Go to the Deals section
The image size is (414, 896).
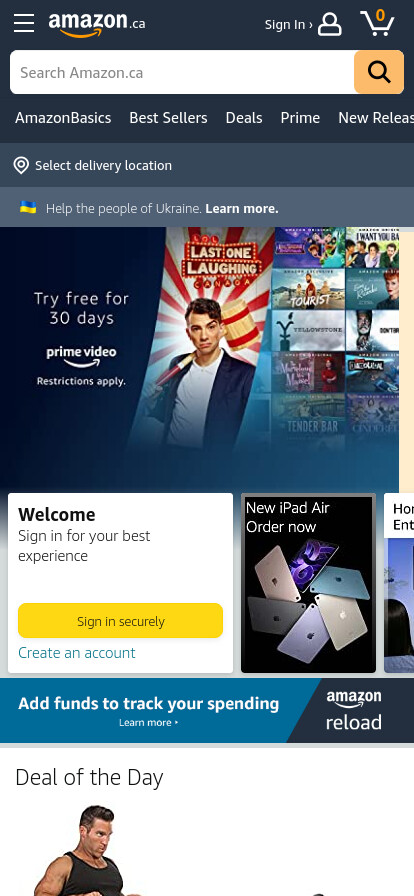tap(244, 118)
